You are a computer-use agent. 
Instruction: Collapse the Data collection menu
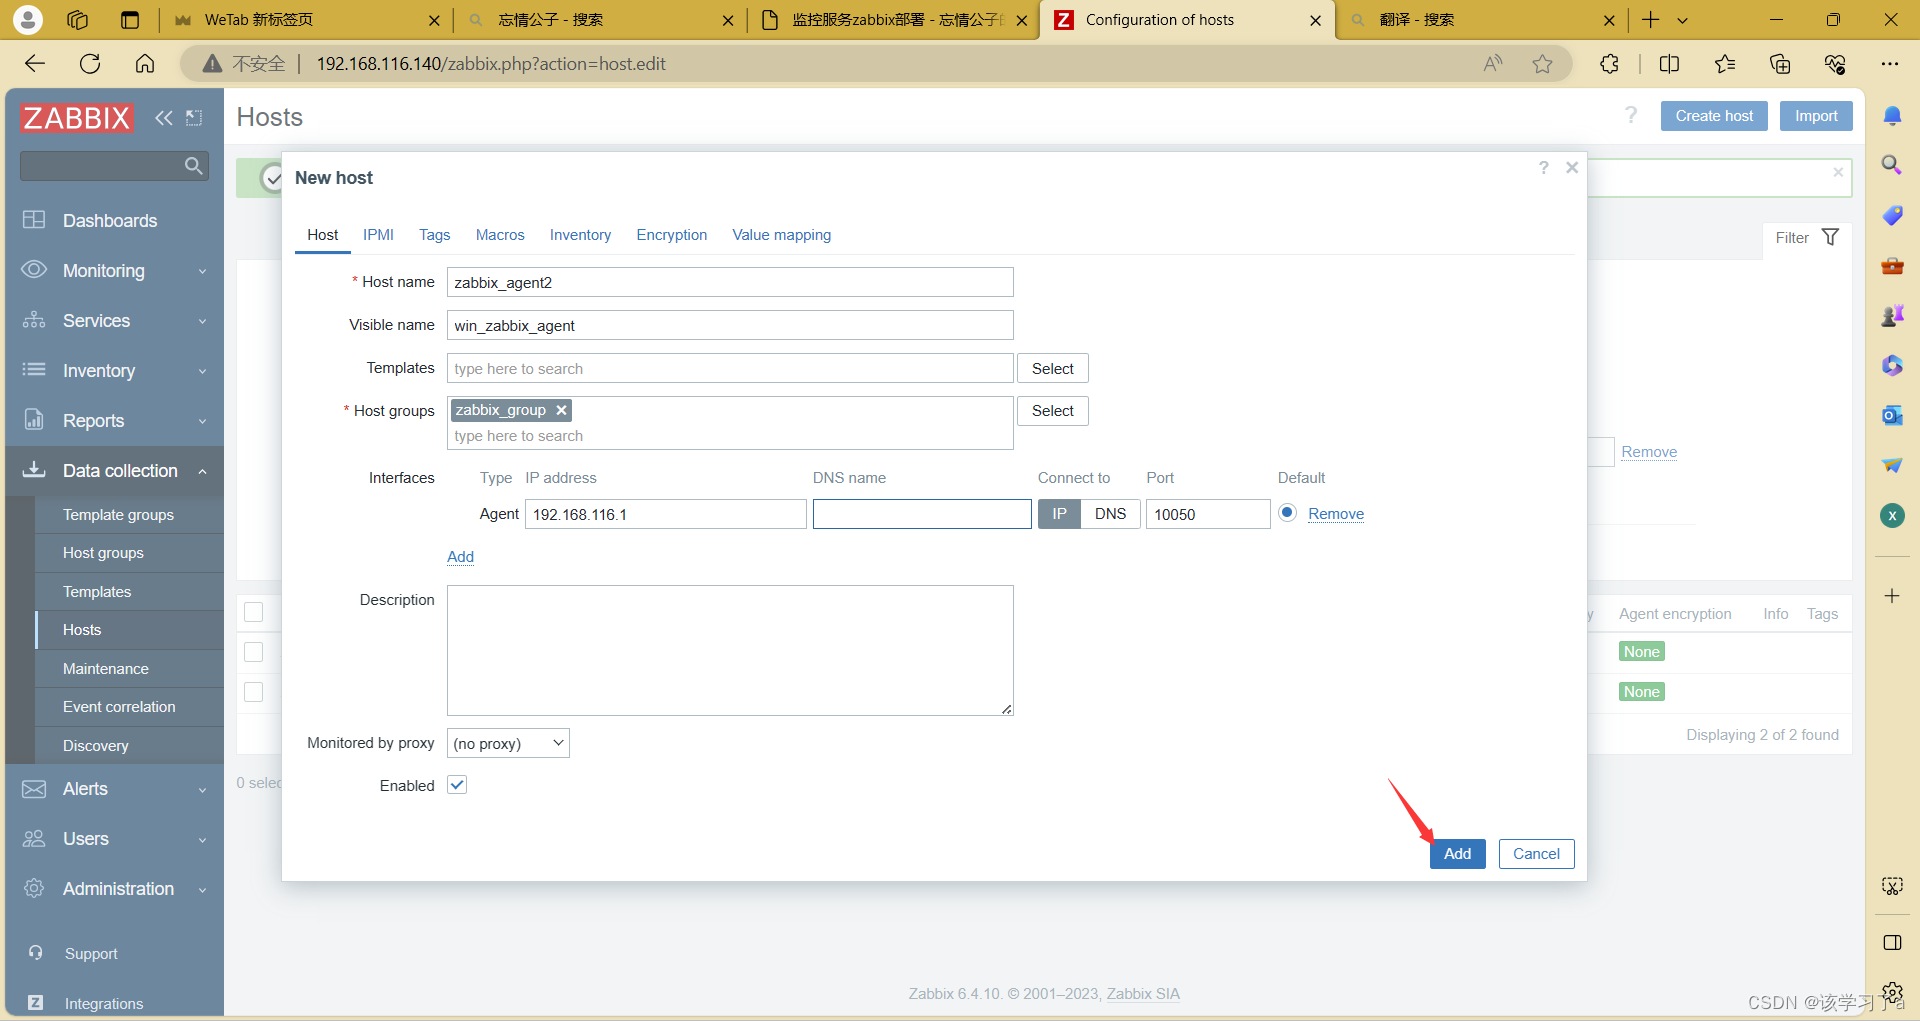tap(114, 470)
